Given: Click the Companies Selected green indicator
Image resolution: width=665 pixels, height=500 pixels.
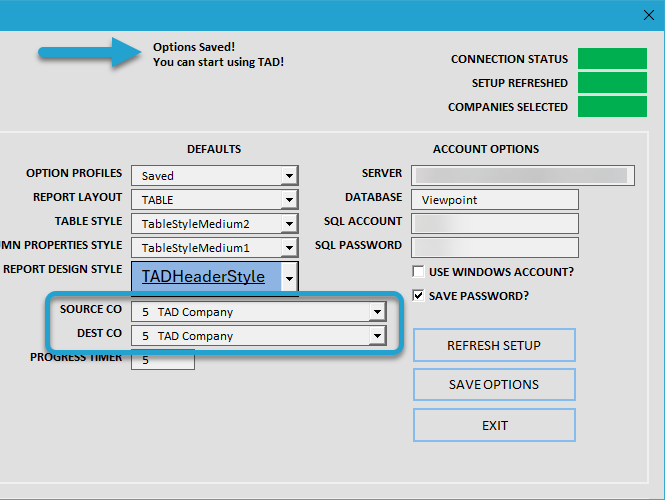Looking at the screenshot, I should [x=612, y=106].
